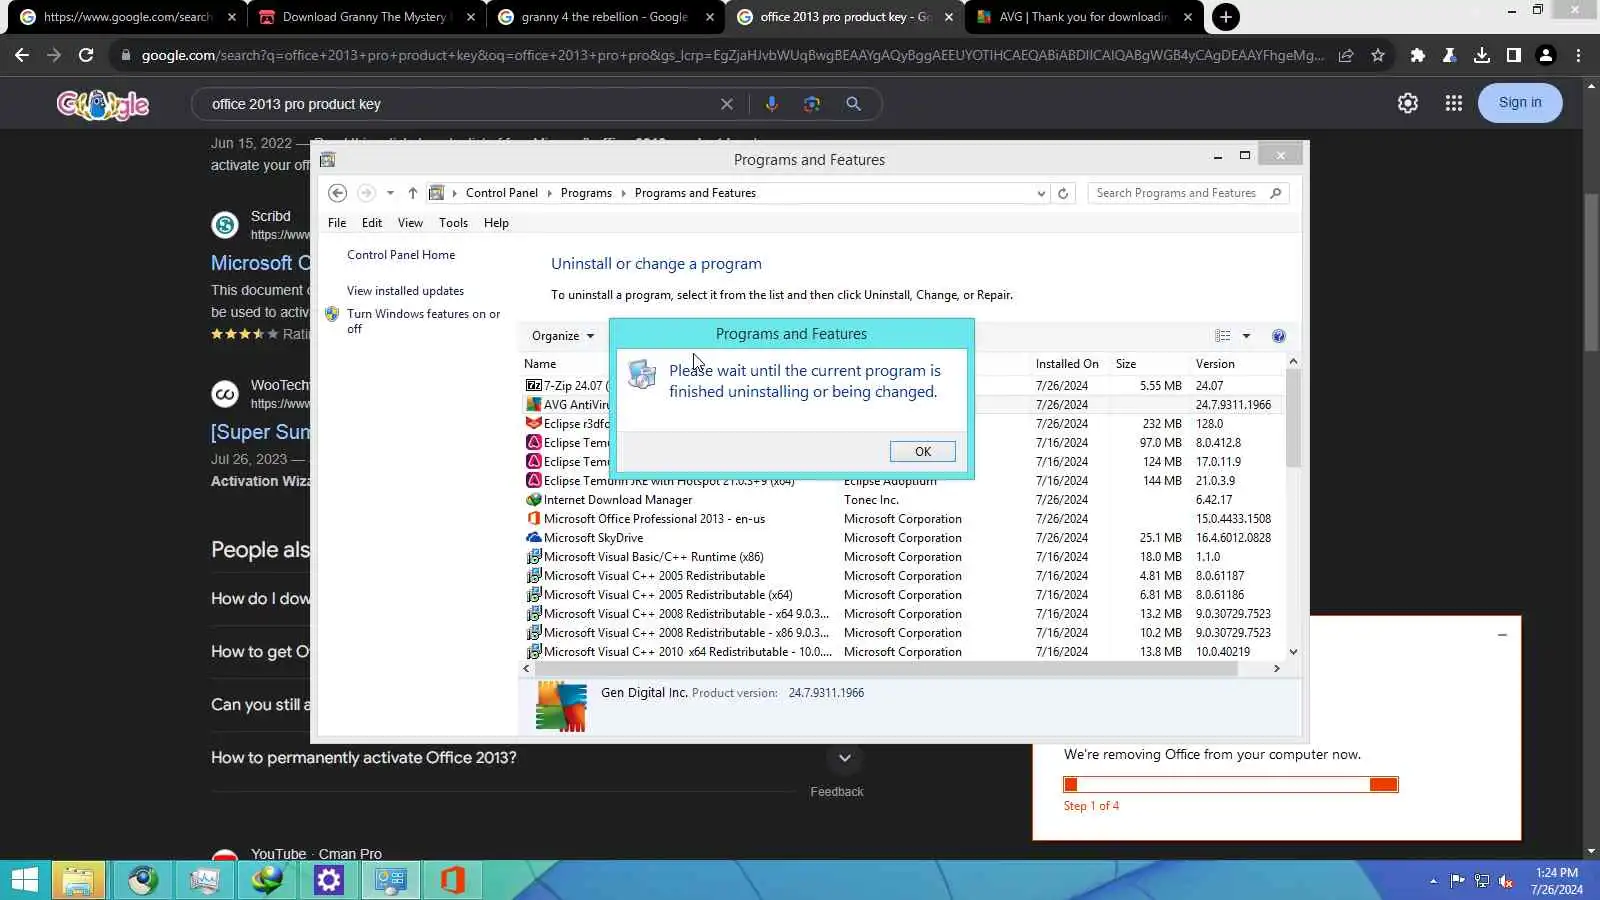The width and height of the screenshot is (1600, 900).
Task: Click View installed updates link
Action: tap(405, 291)
